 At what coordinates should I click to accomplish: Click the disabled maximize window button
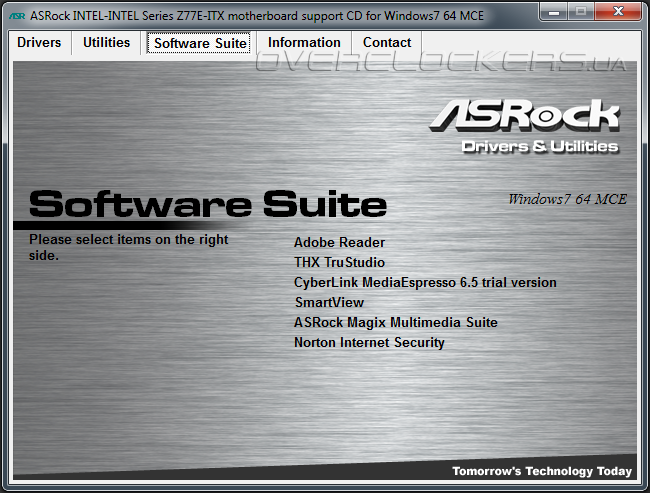point(581,12)
